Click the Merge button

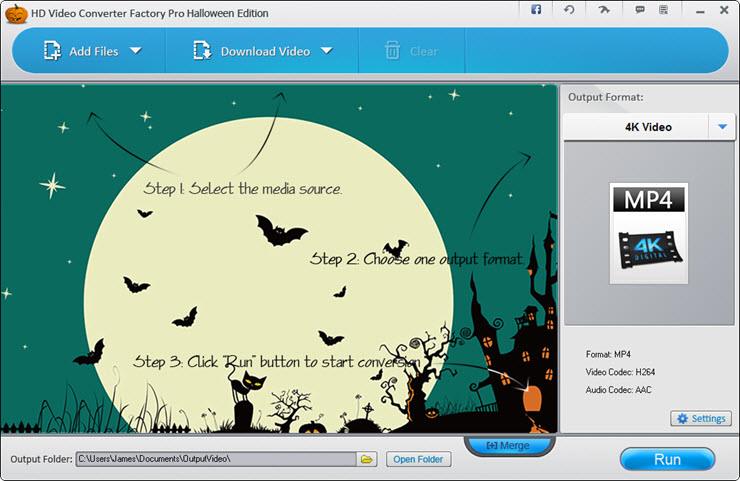pos(508,445)
